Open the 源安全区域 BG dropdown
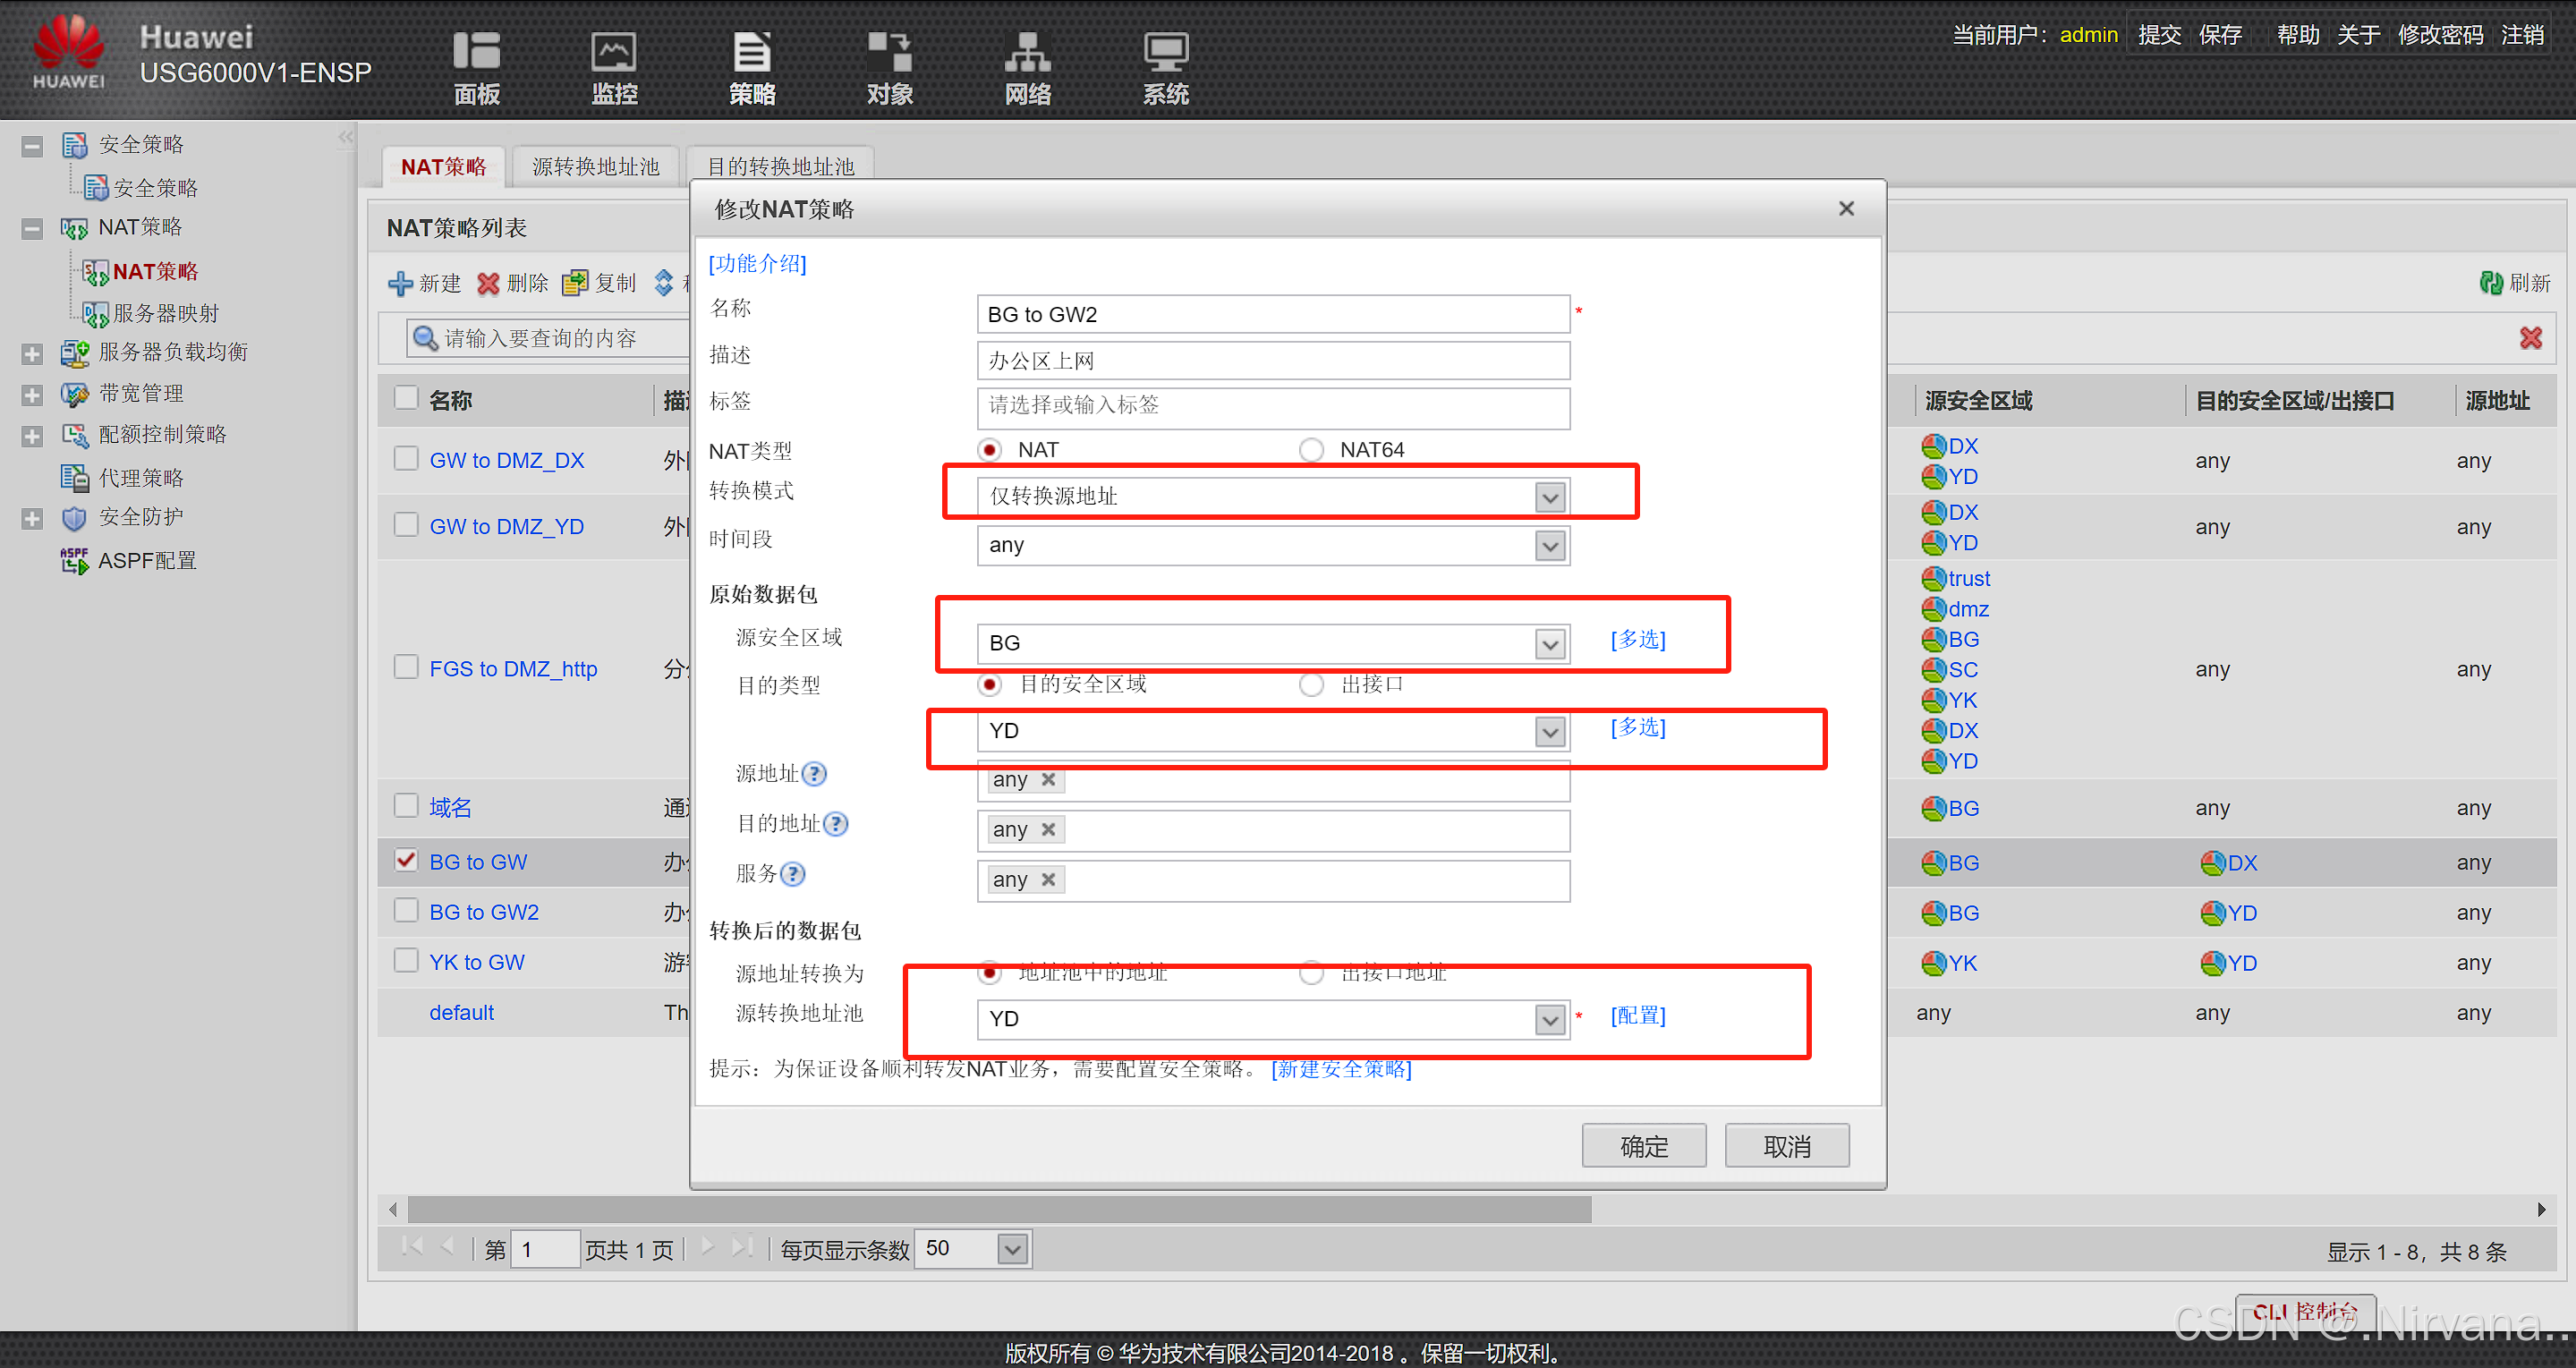 [1550, 644]
